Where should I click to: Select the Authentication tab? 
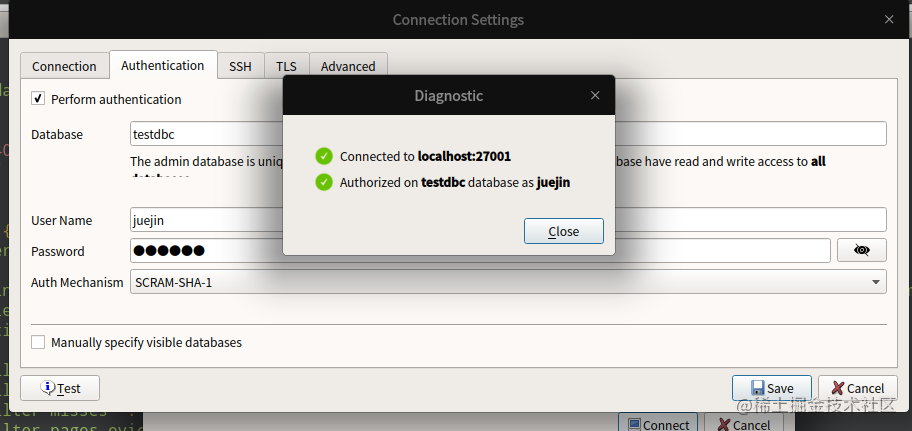(163, 65)
